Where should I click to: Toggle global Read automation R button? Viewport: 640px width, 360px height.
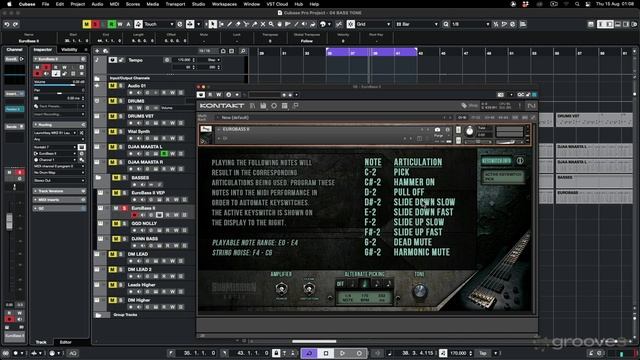[x=111, y=24]
